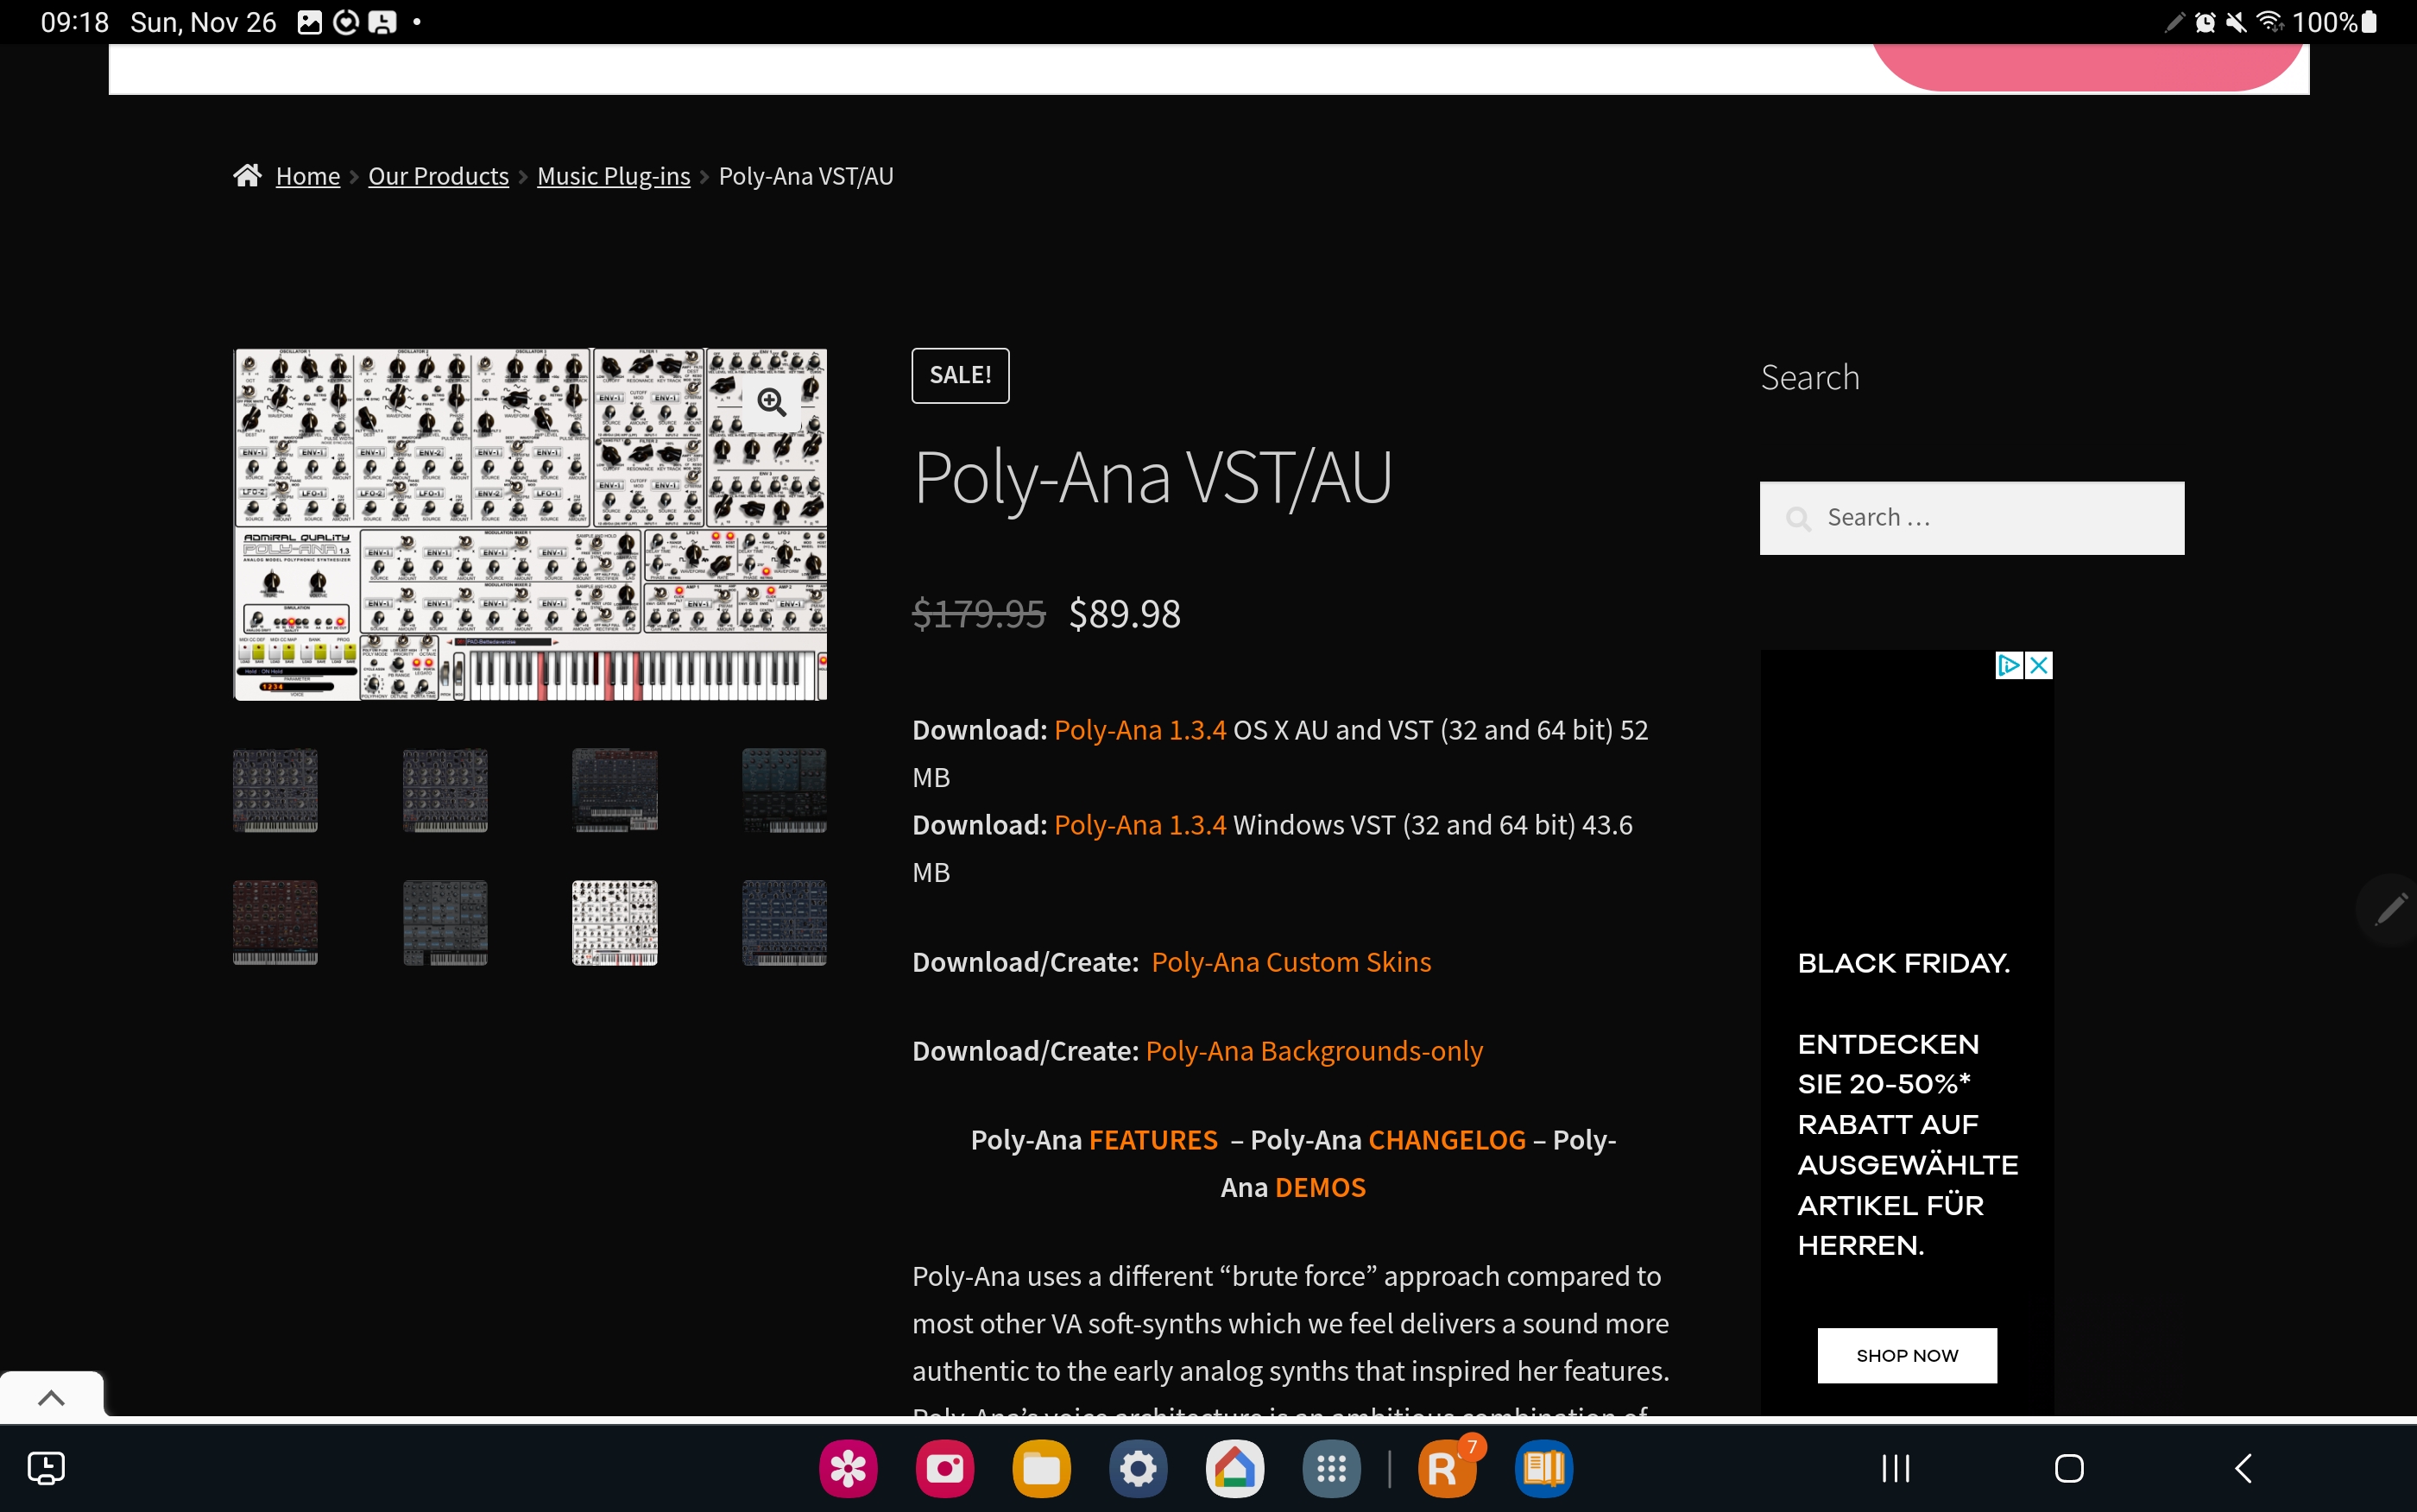
Task: Open Poly-Ana Backgrounds-only link
Action: (1314, 1051)
